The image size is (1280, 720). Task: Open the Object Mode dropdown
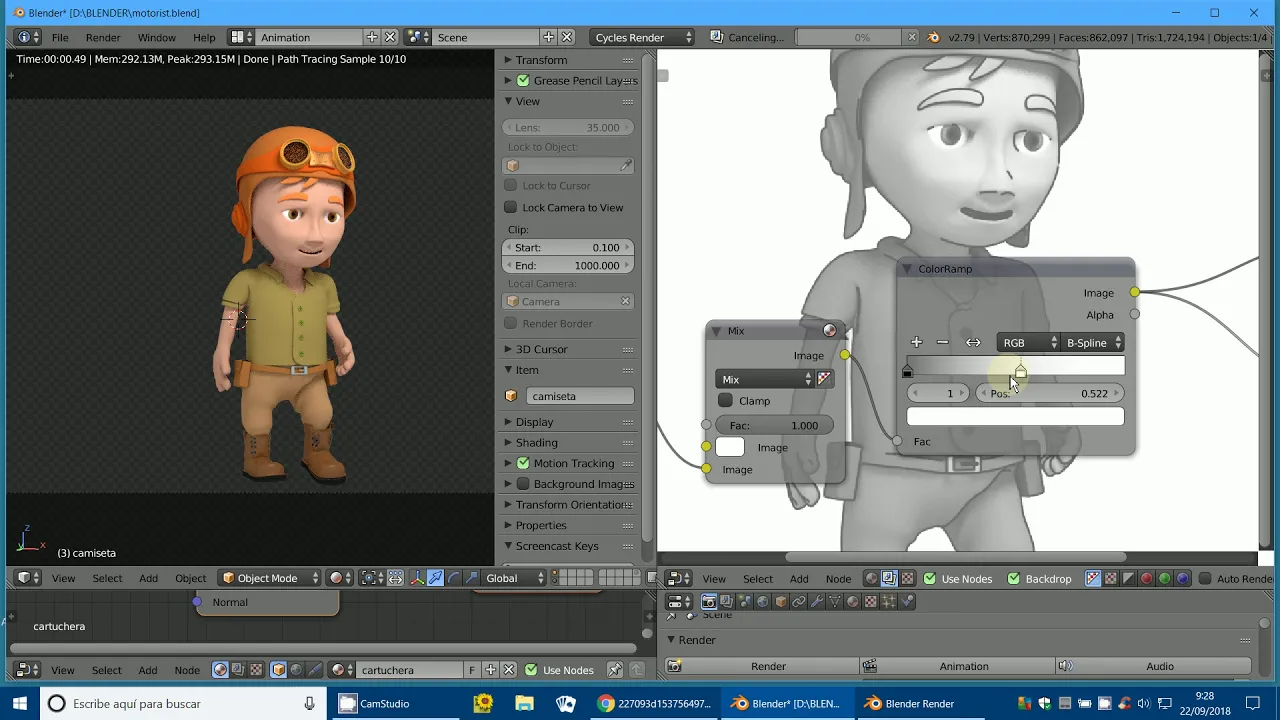coord(270,578)
